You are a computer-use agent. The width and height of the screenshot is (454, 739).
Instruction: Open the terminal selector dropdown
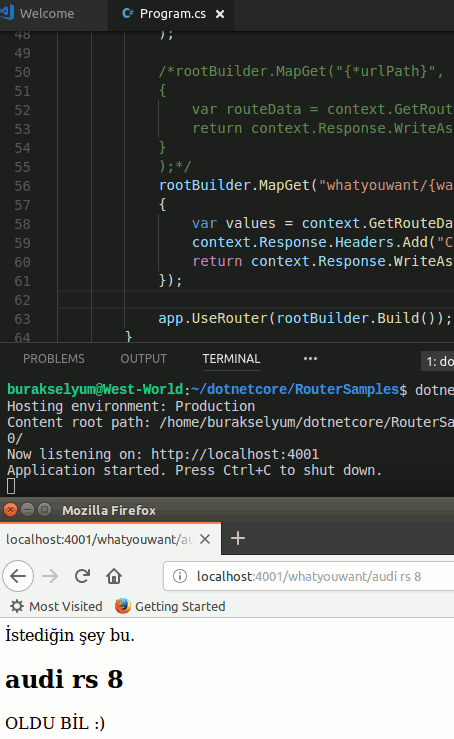438,361
